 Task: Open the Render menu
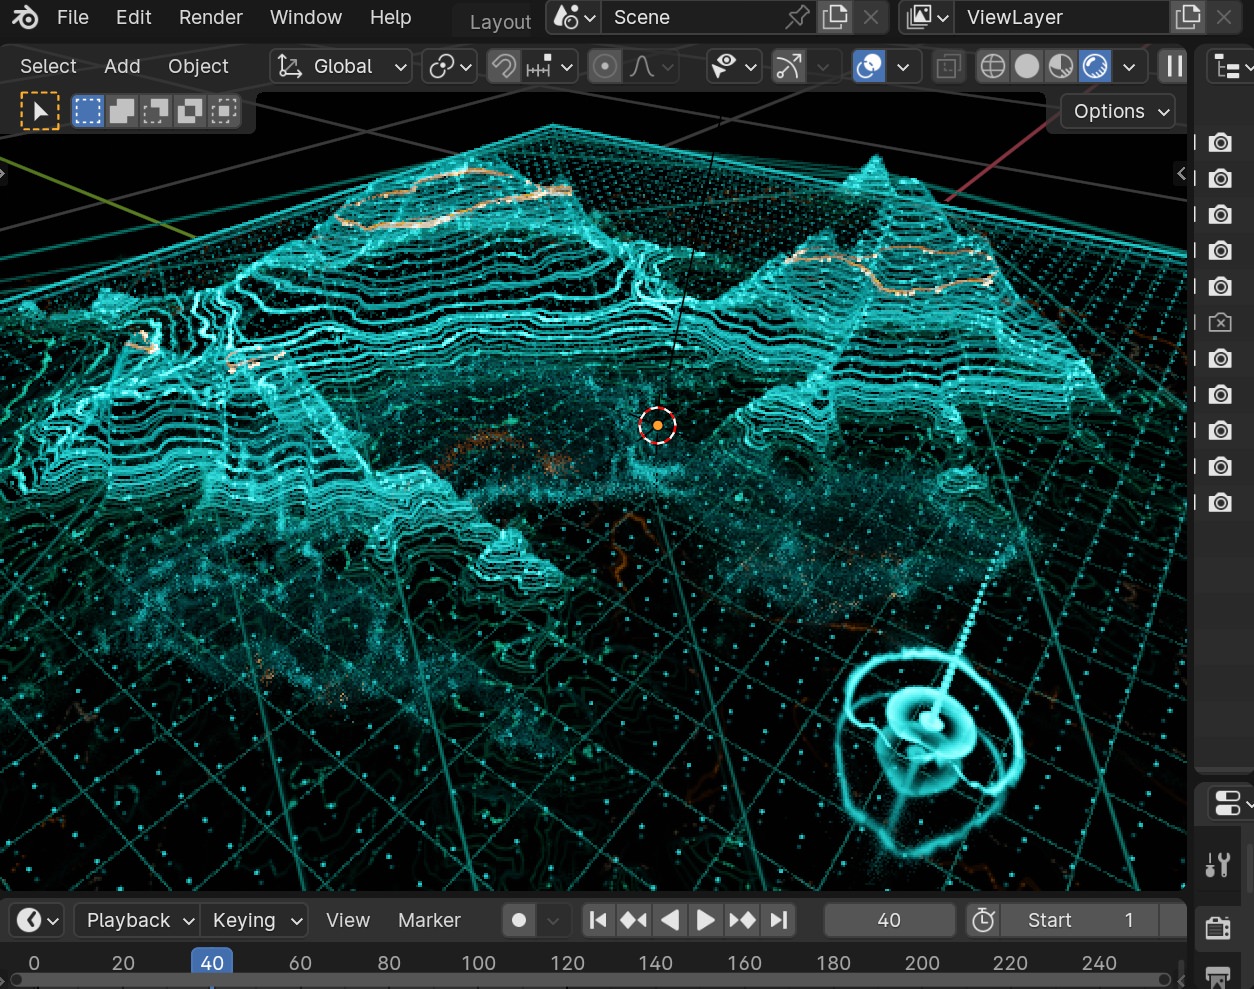[x=210, y=17]
